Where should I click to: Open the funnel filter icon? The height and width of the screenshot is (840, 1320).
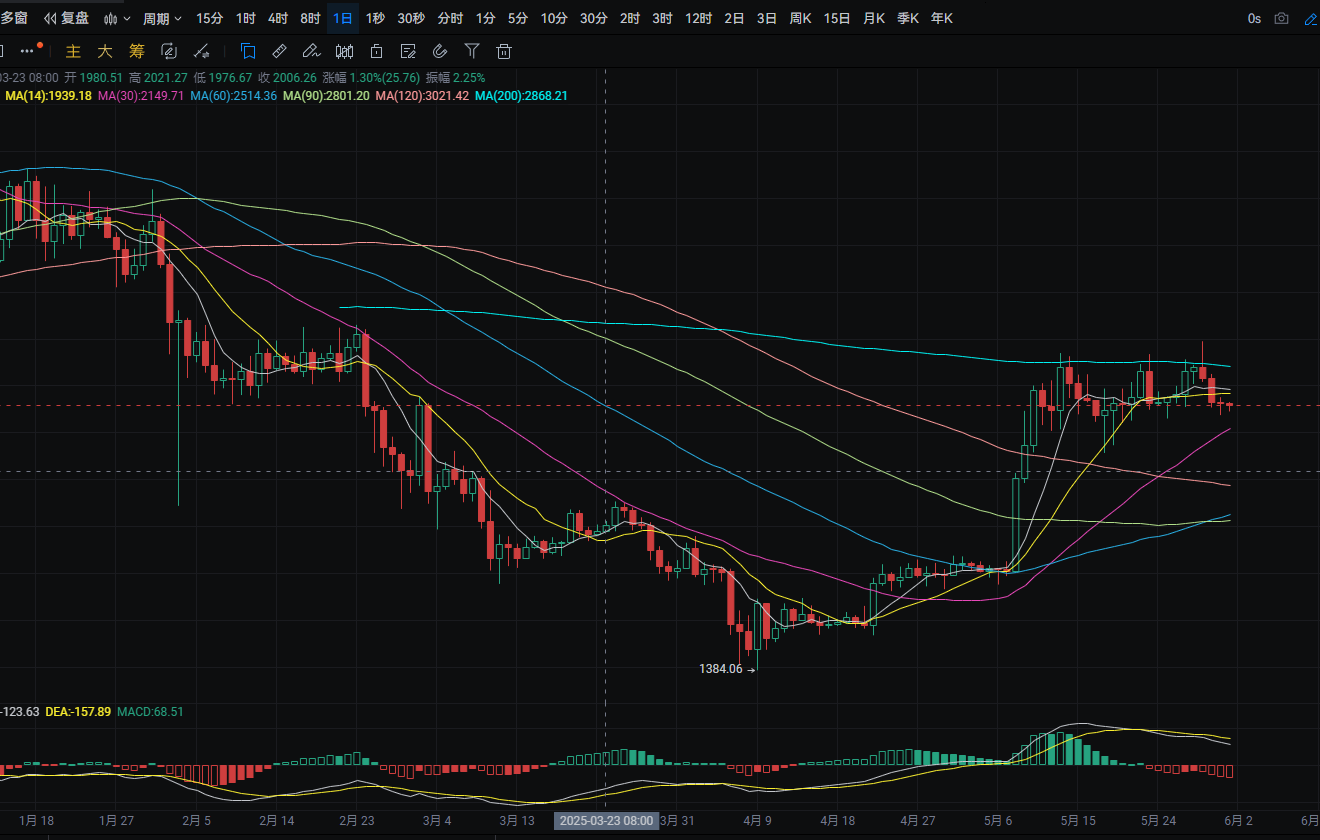point(472,51)
